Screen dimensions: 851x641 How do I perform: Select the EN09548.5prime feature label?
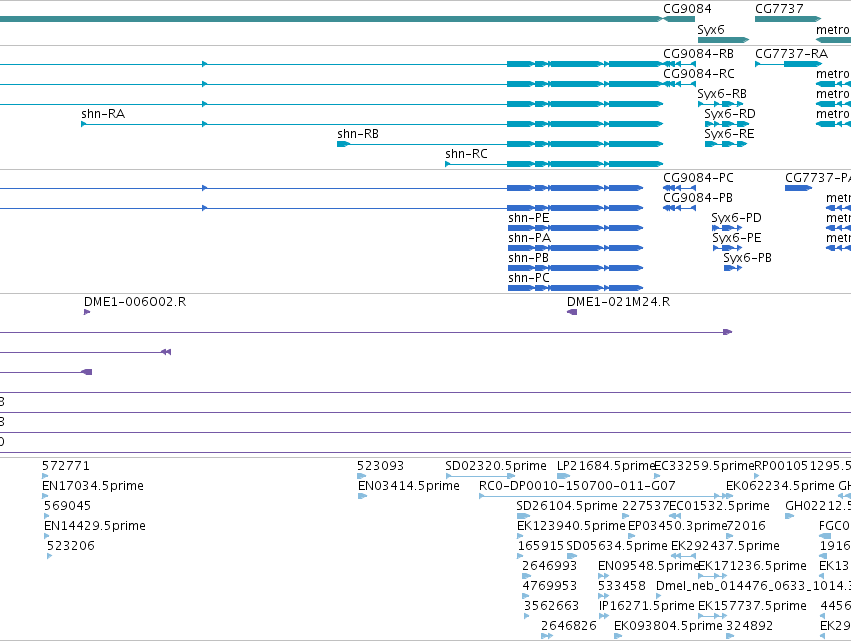[648, 566]
